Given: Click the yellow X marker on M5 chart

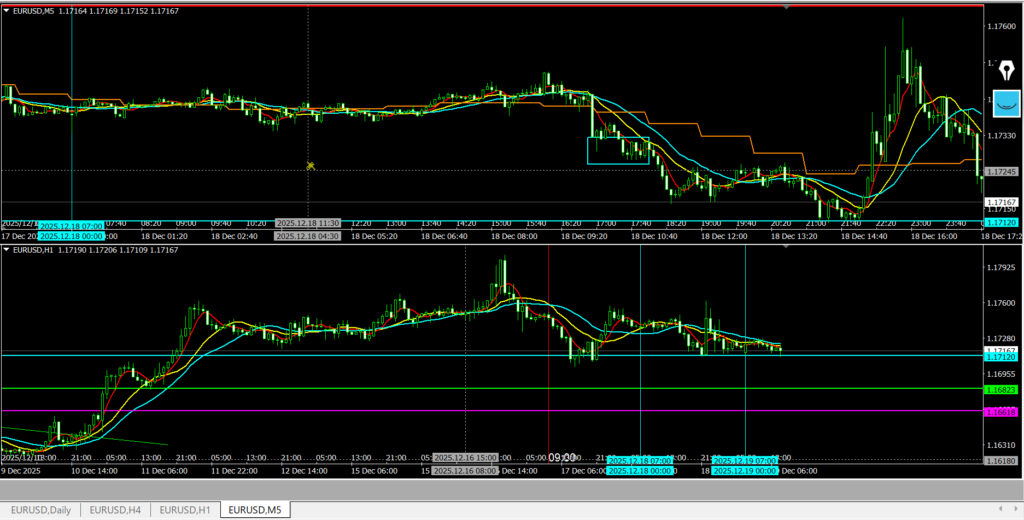Looking at the screenshot, I should tap(311, 166).
